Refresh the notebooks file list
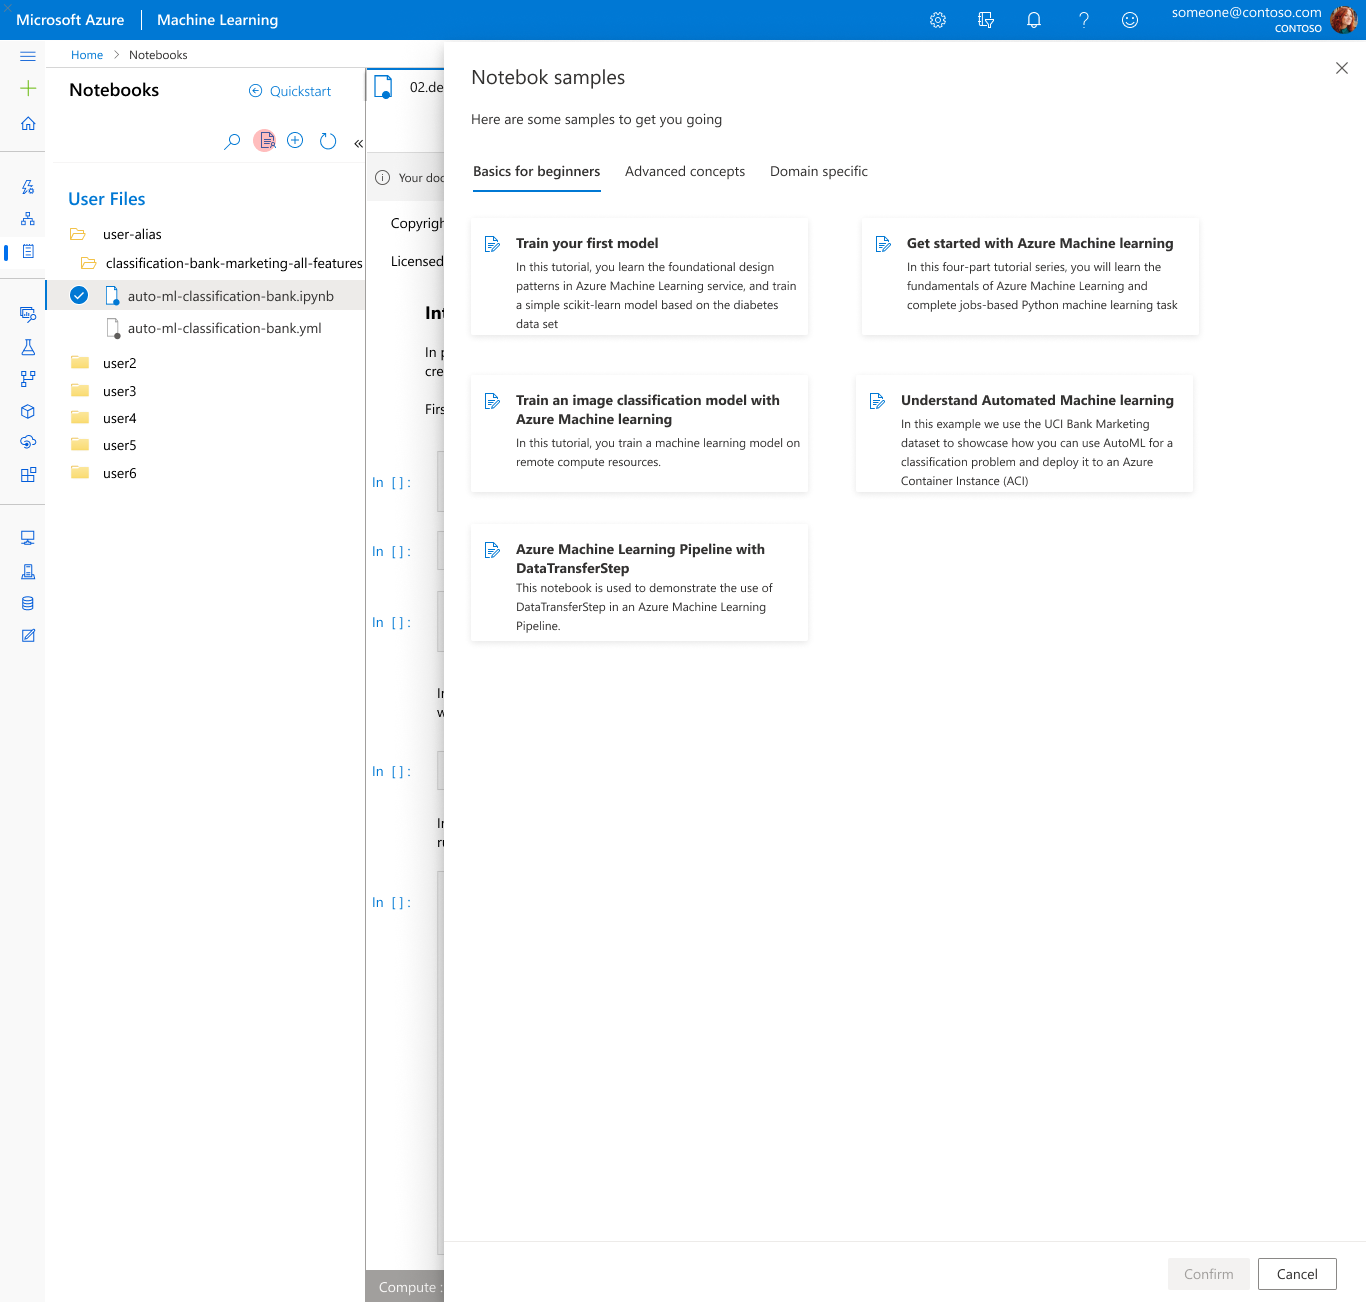 328,141
